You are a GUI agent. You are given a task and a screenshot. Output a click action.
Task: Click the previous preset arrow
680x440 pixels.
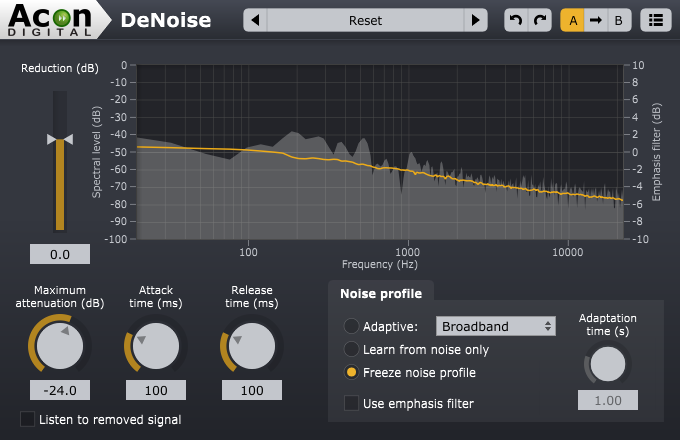[256, 20]
